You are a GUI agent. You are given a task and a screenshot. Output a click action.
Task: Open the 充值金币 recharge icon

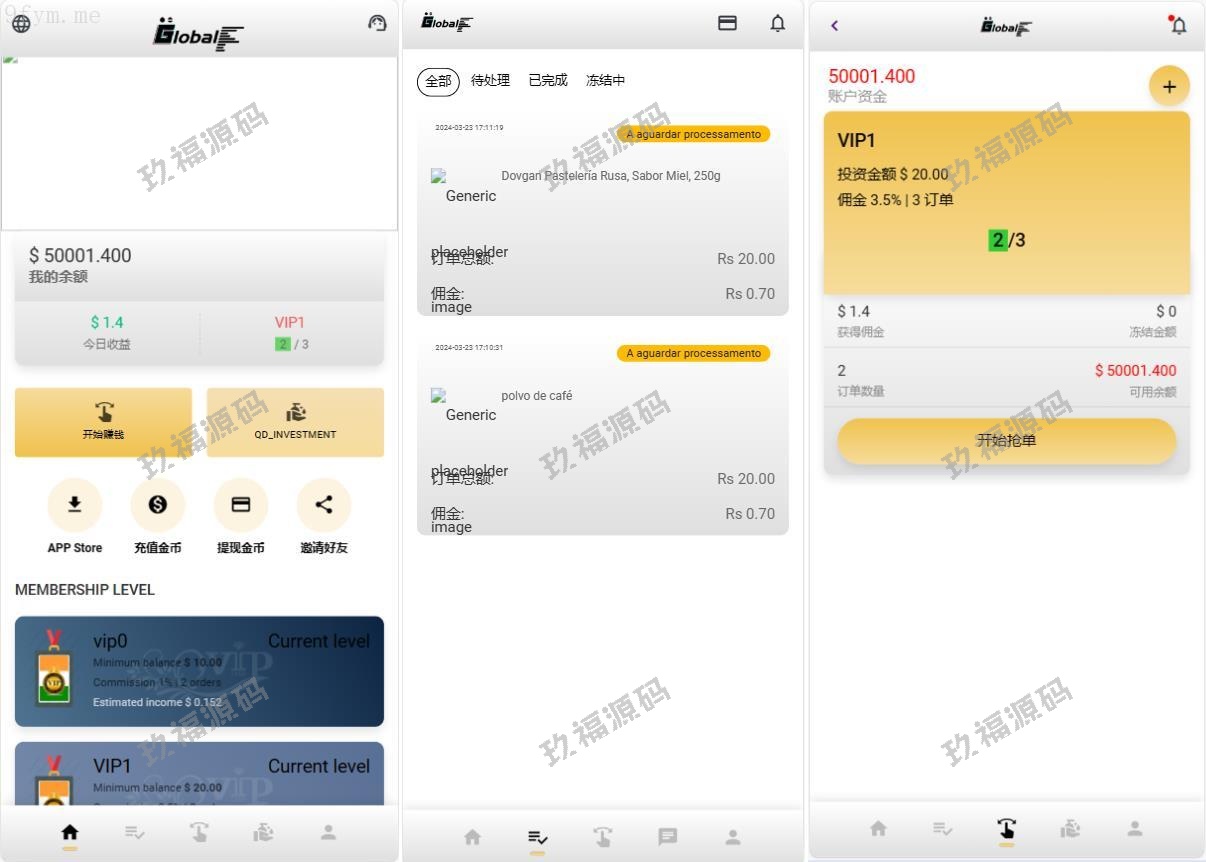click(157, 505)
